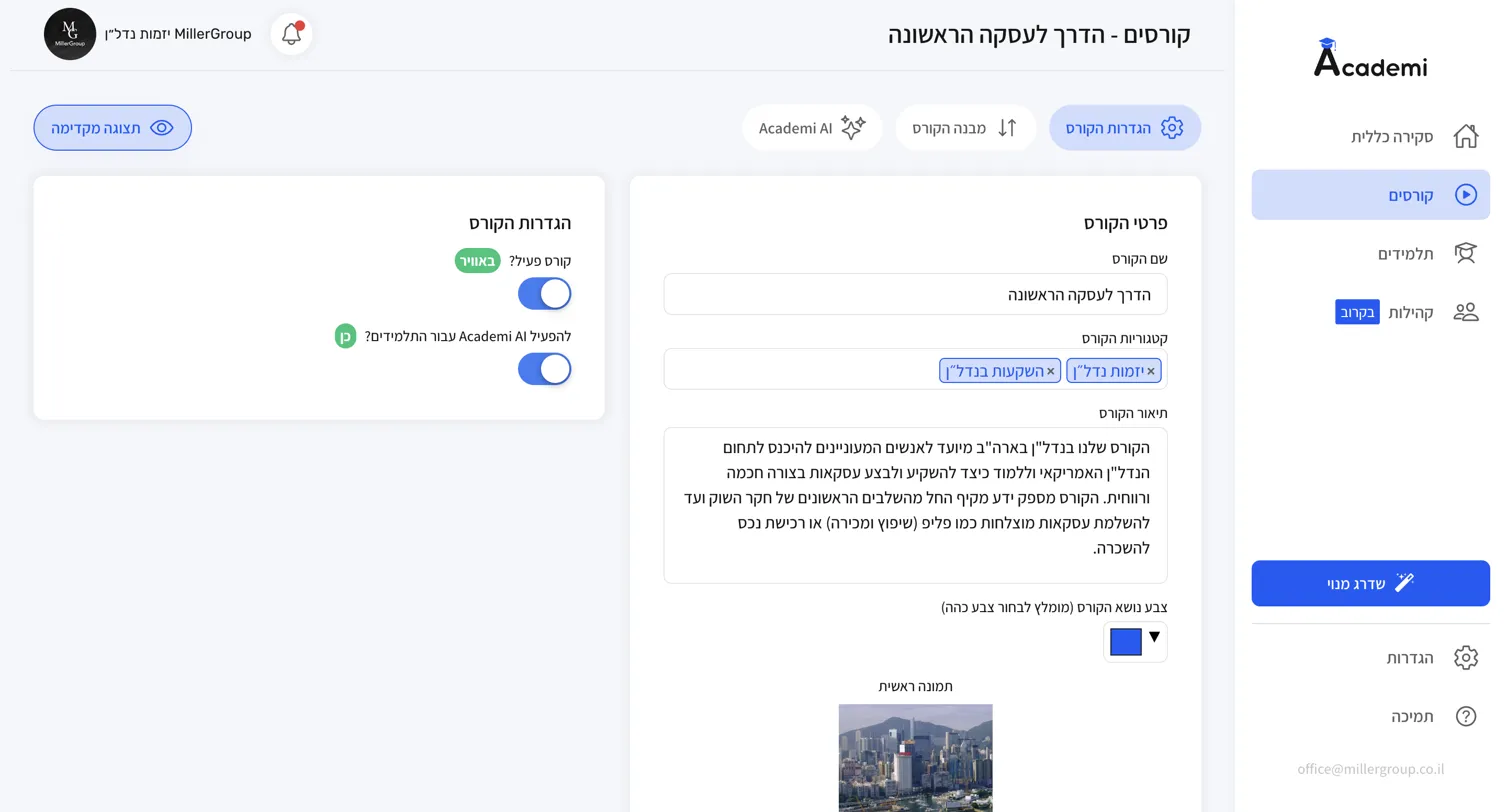This screenshot has width=1507, height=812.
Task: Click the sparkles icon on Academi AI tab
Action: 852,127
